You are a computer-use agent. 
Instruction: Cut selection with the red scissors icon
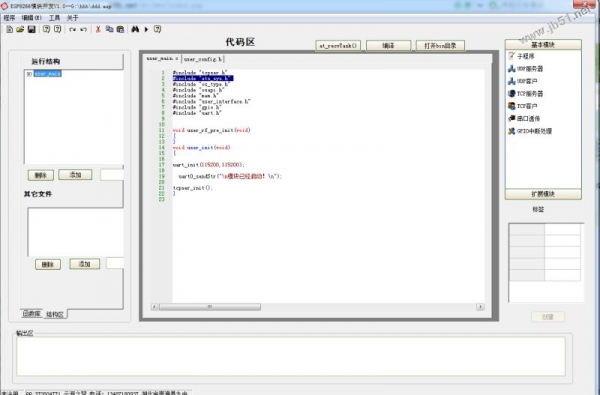(x=98, y=29)
